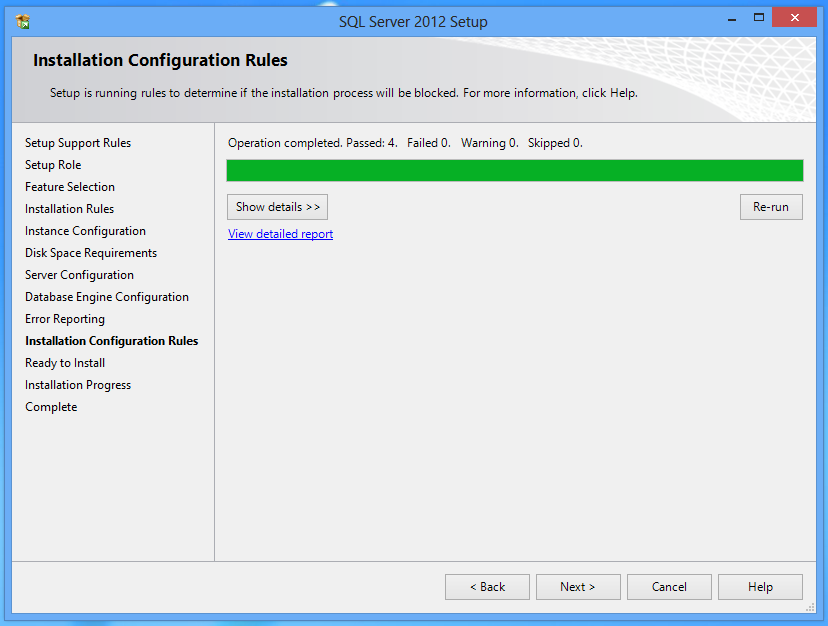Minimize the SQL Server 2012 Setup window
This screenshot has height=626, width=828.
[x=732, y=18]
